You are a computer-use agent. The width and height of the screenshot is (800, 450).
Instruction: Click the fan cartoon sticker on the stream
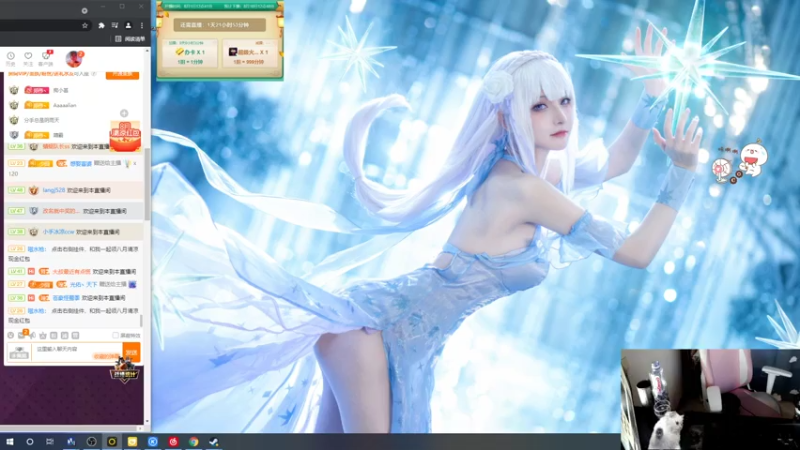coord(739,163)
